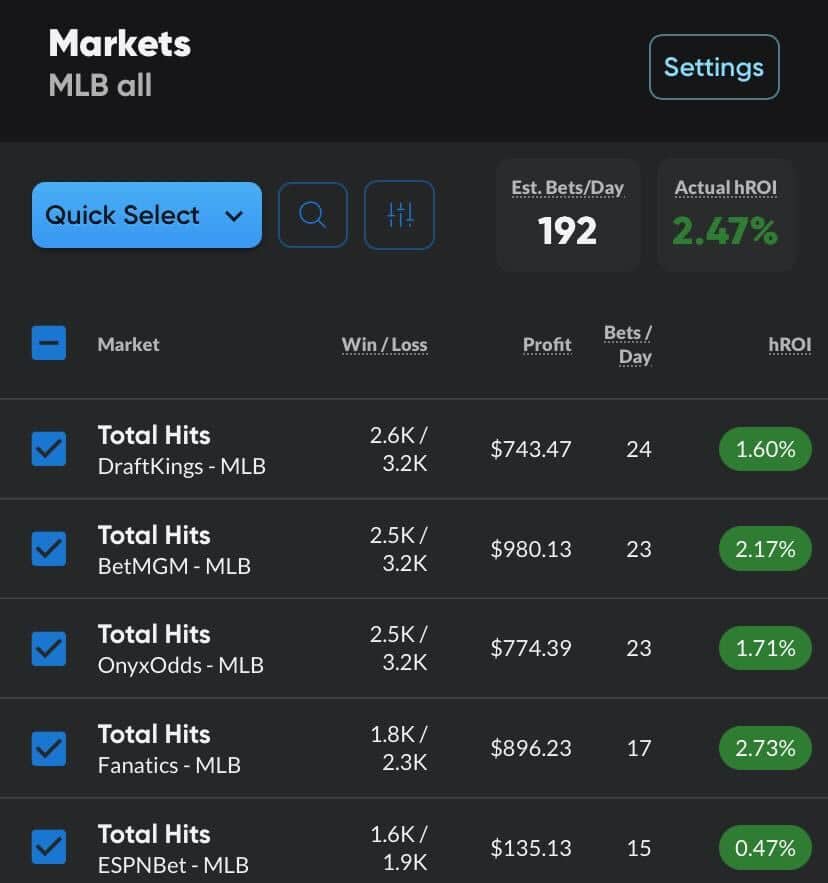Sort by the Bets / Day column header
Screen dimensions: 828x883
628,345
